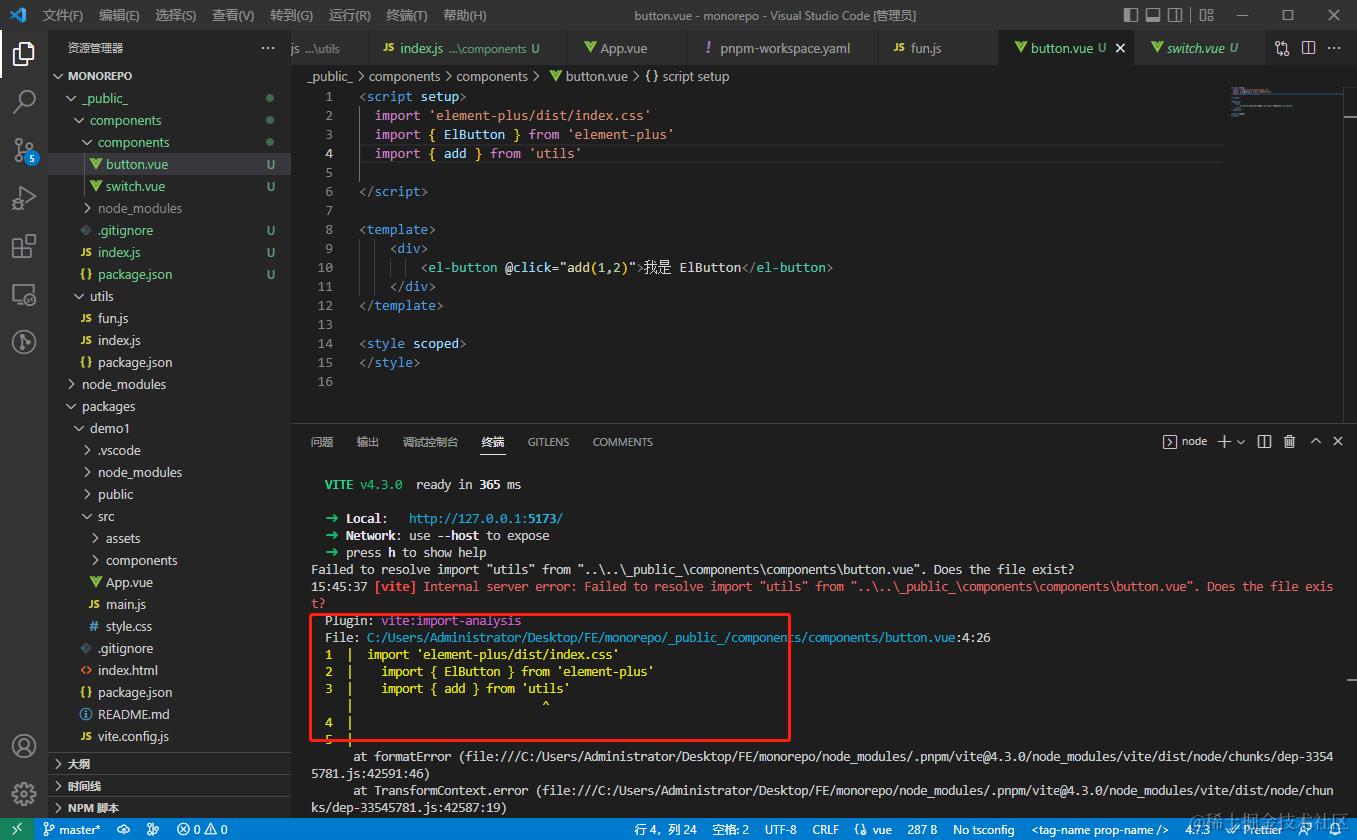The image size is (1357, 840).
Task: Open the Search view in activity bar
Action: pyautogui.click(x=24, y=101)
